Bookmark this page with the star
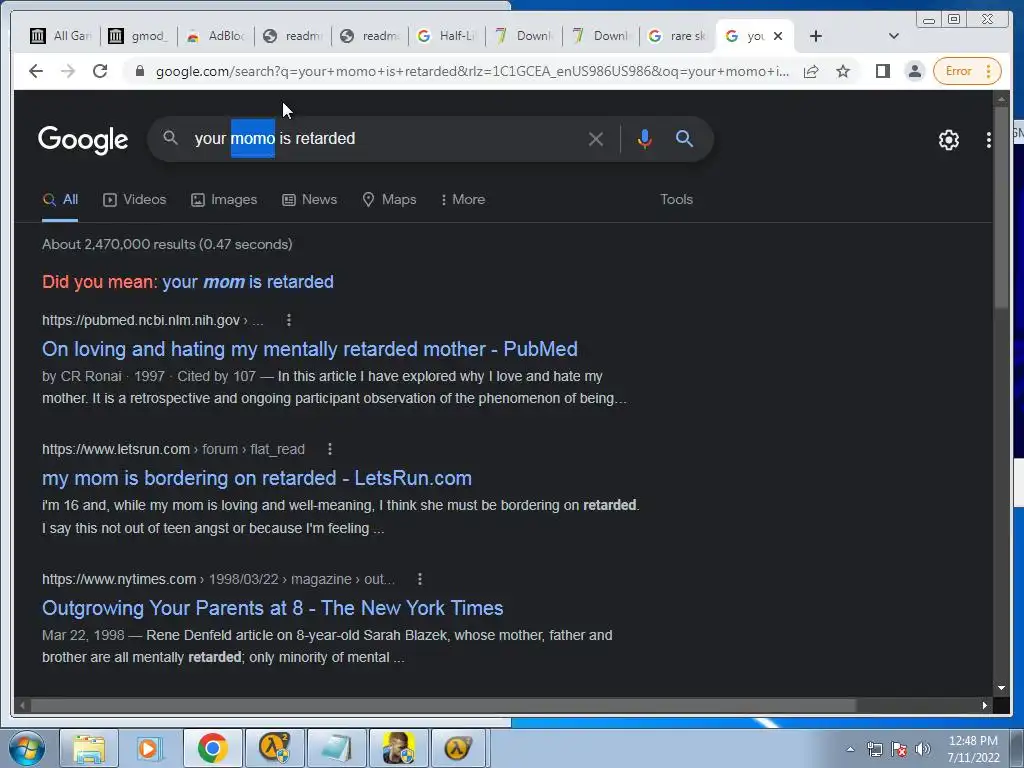Viewport: 1024px width, 768px height. (843, 71)
